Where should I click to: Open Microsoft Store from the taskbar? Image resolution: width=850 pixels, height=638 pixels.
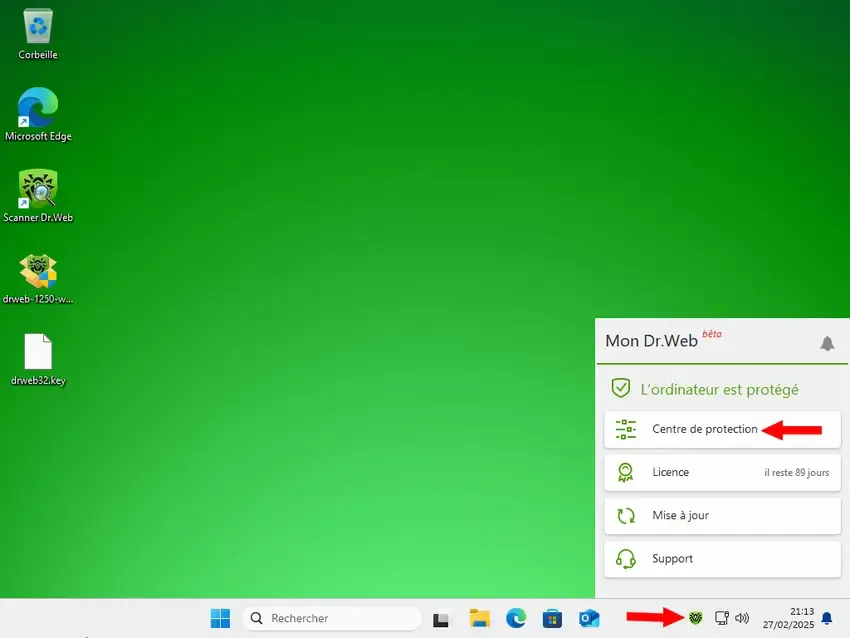(x=552, y=618)
